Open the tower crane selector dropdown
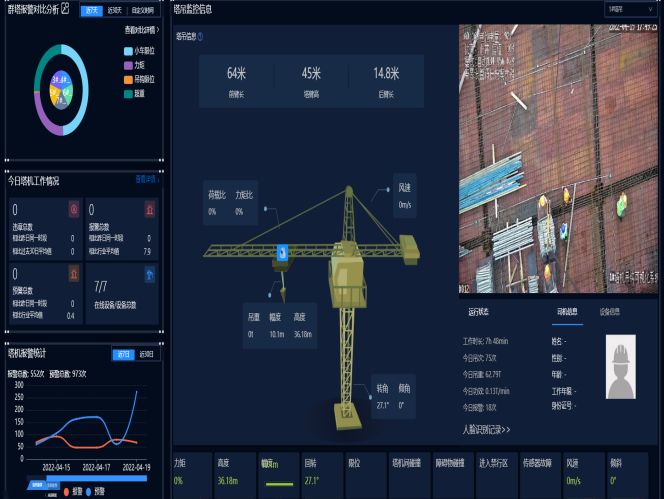 [630, 9]
